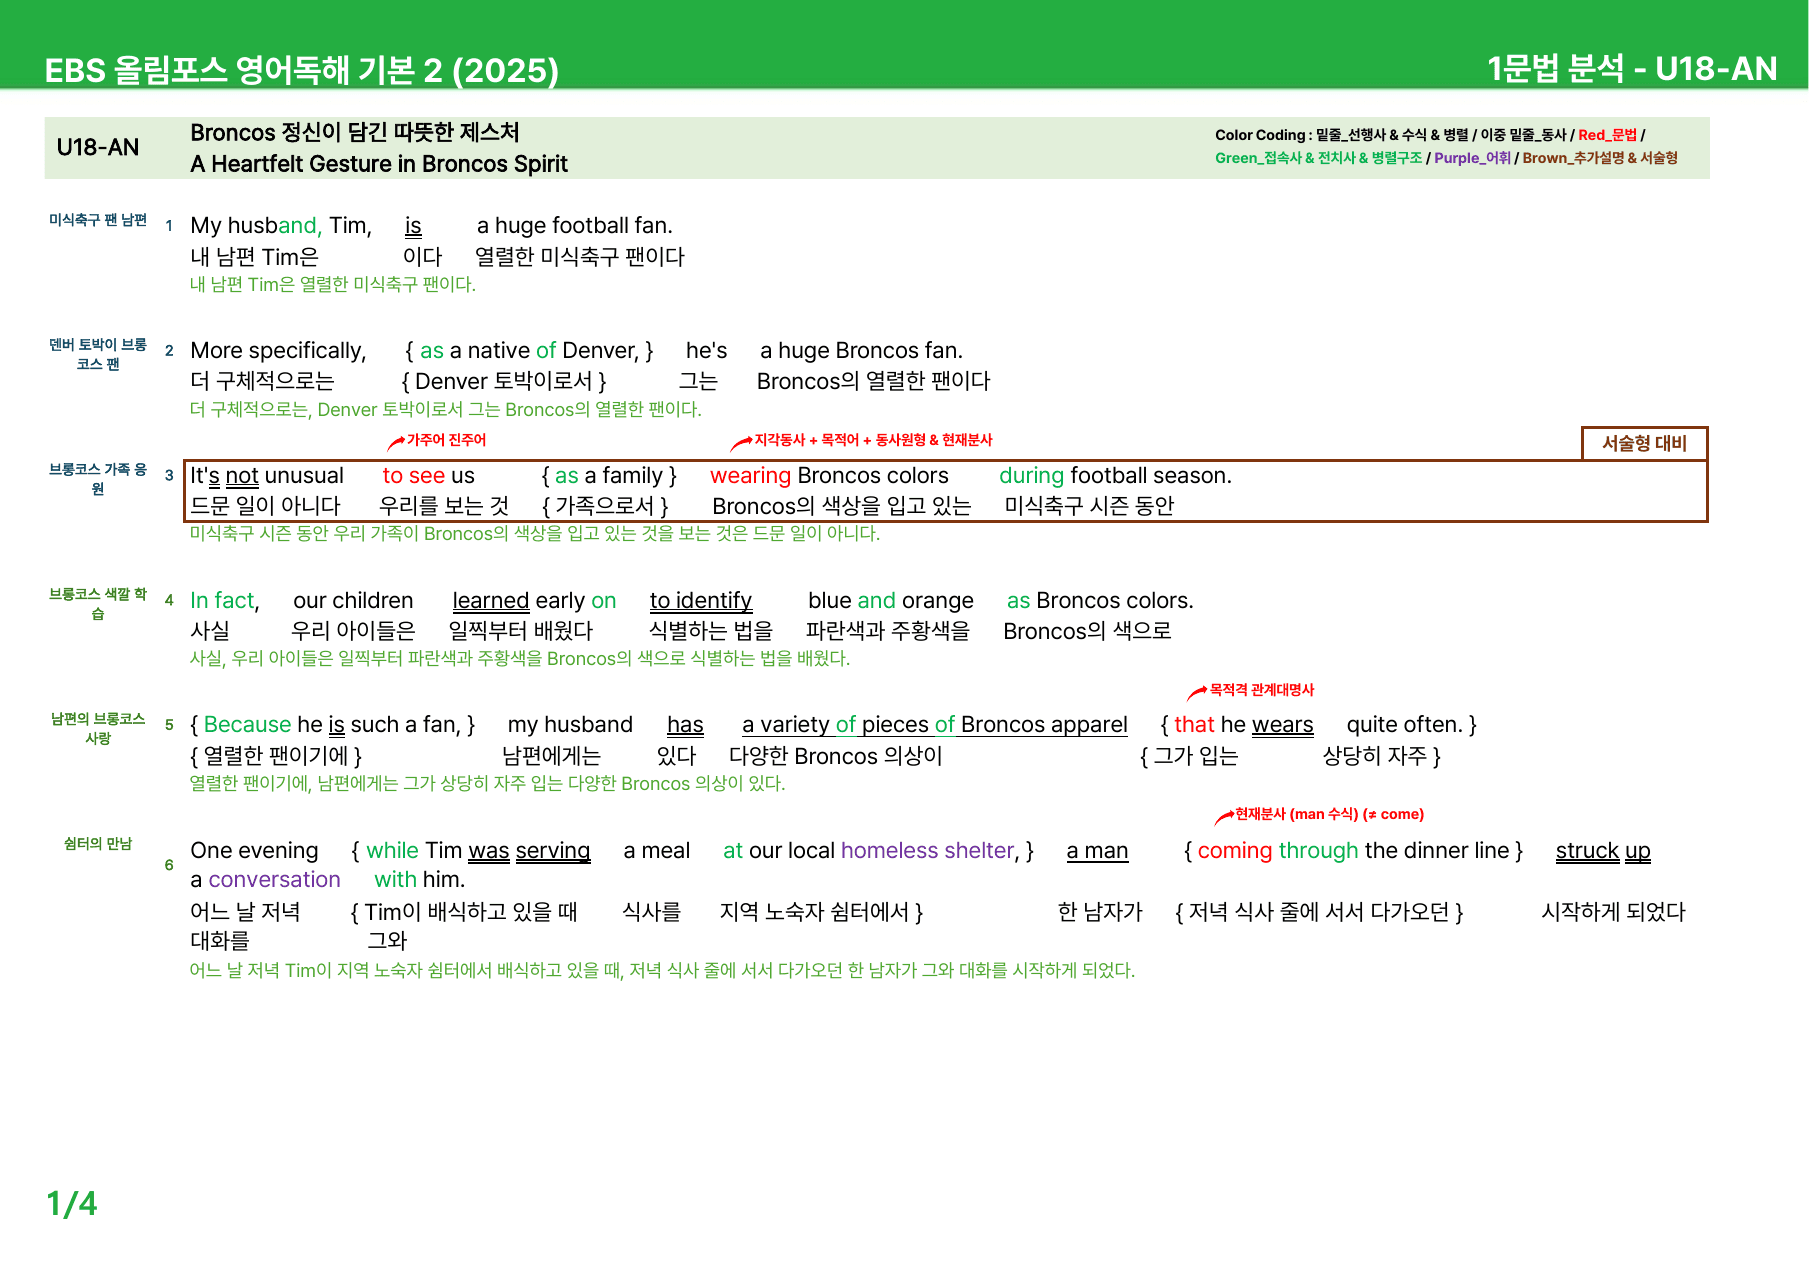Click the 'Red_문법' legend entry
1809x1279 pixels.
[x=1607, y=135]
